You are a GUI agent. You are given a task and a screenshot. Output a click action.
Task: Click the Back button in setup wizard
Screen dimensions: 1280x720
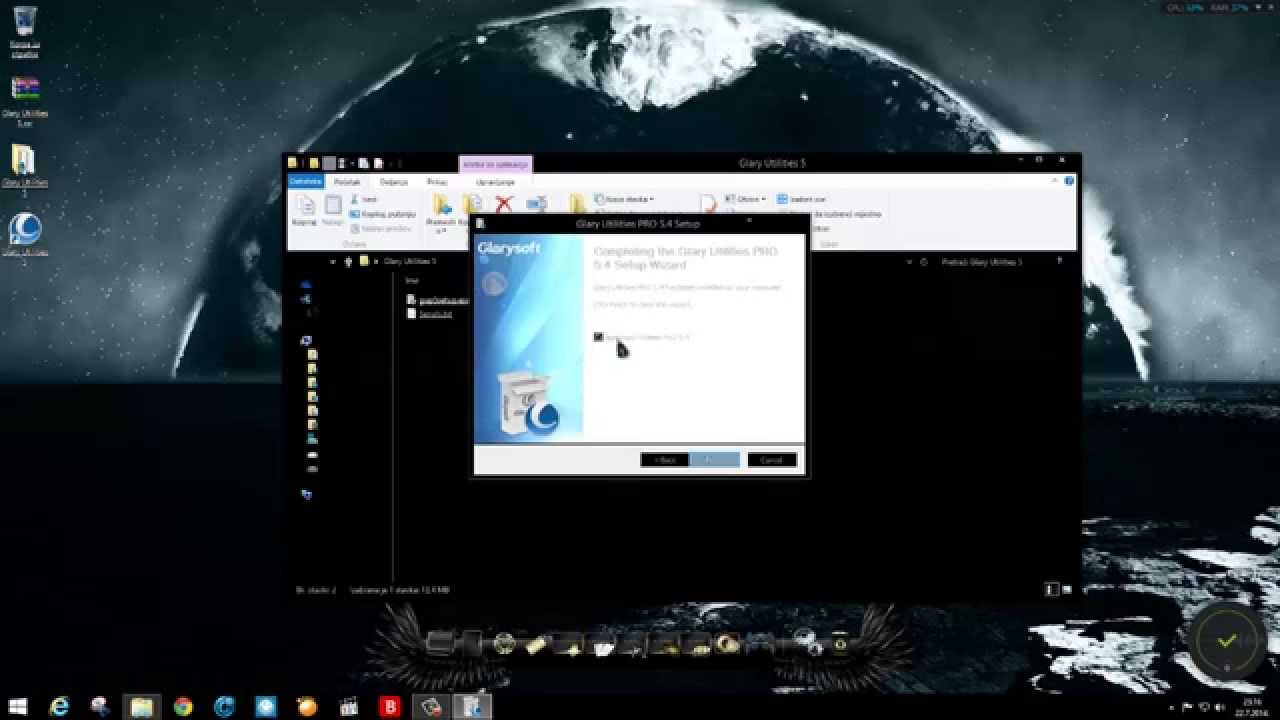[664, 460]
